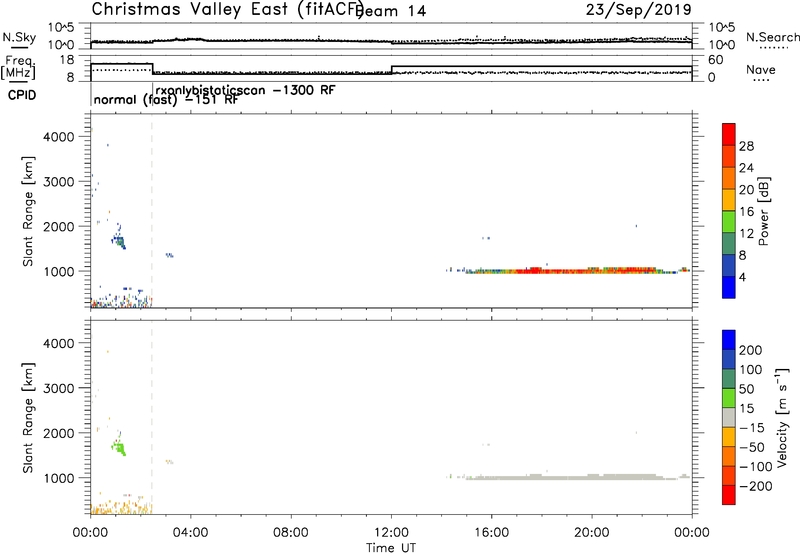This screenshot has height=554, width=800.
Task: Click the dashed CPID change line in power panel
Action: click(152, 211)
